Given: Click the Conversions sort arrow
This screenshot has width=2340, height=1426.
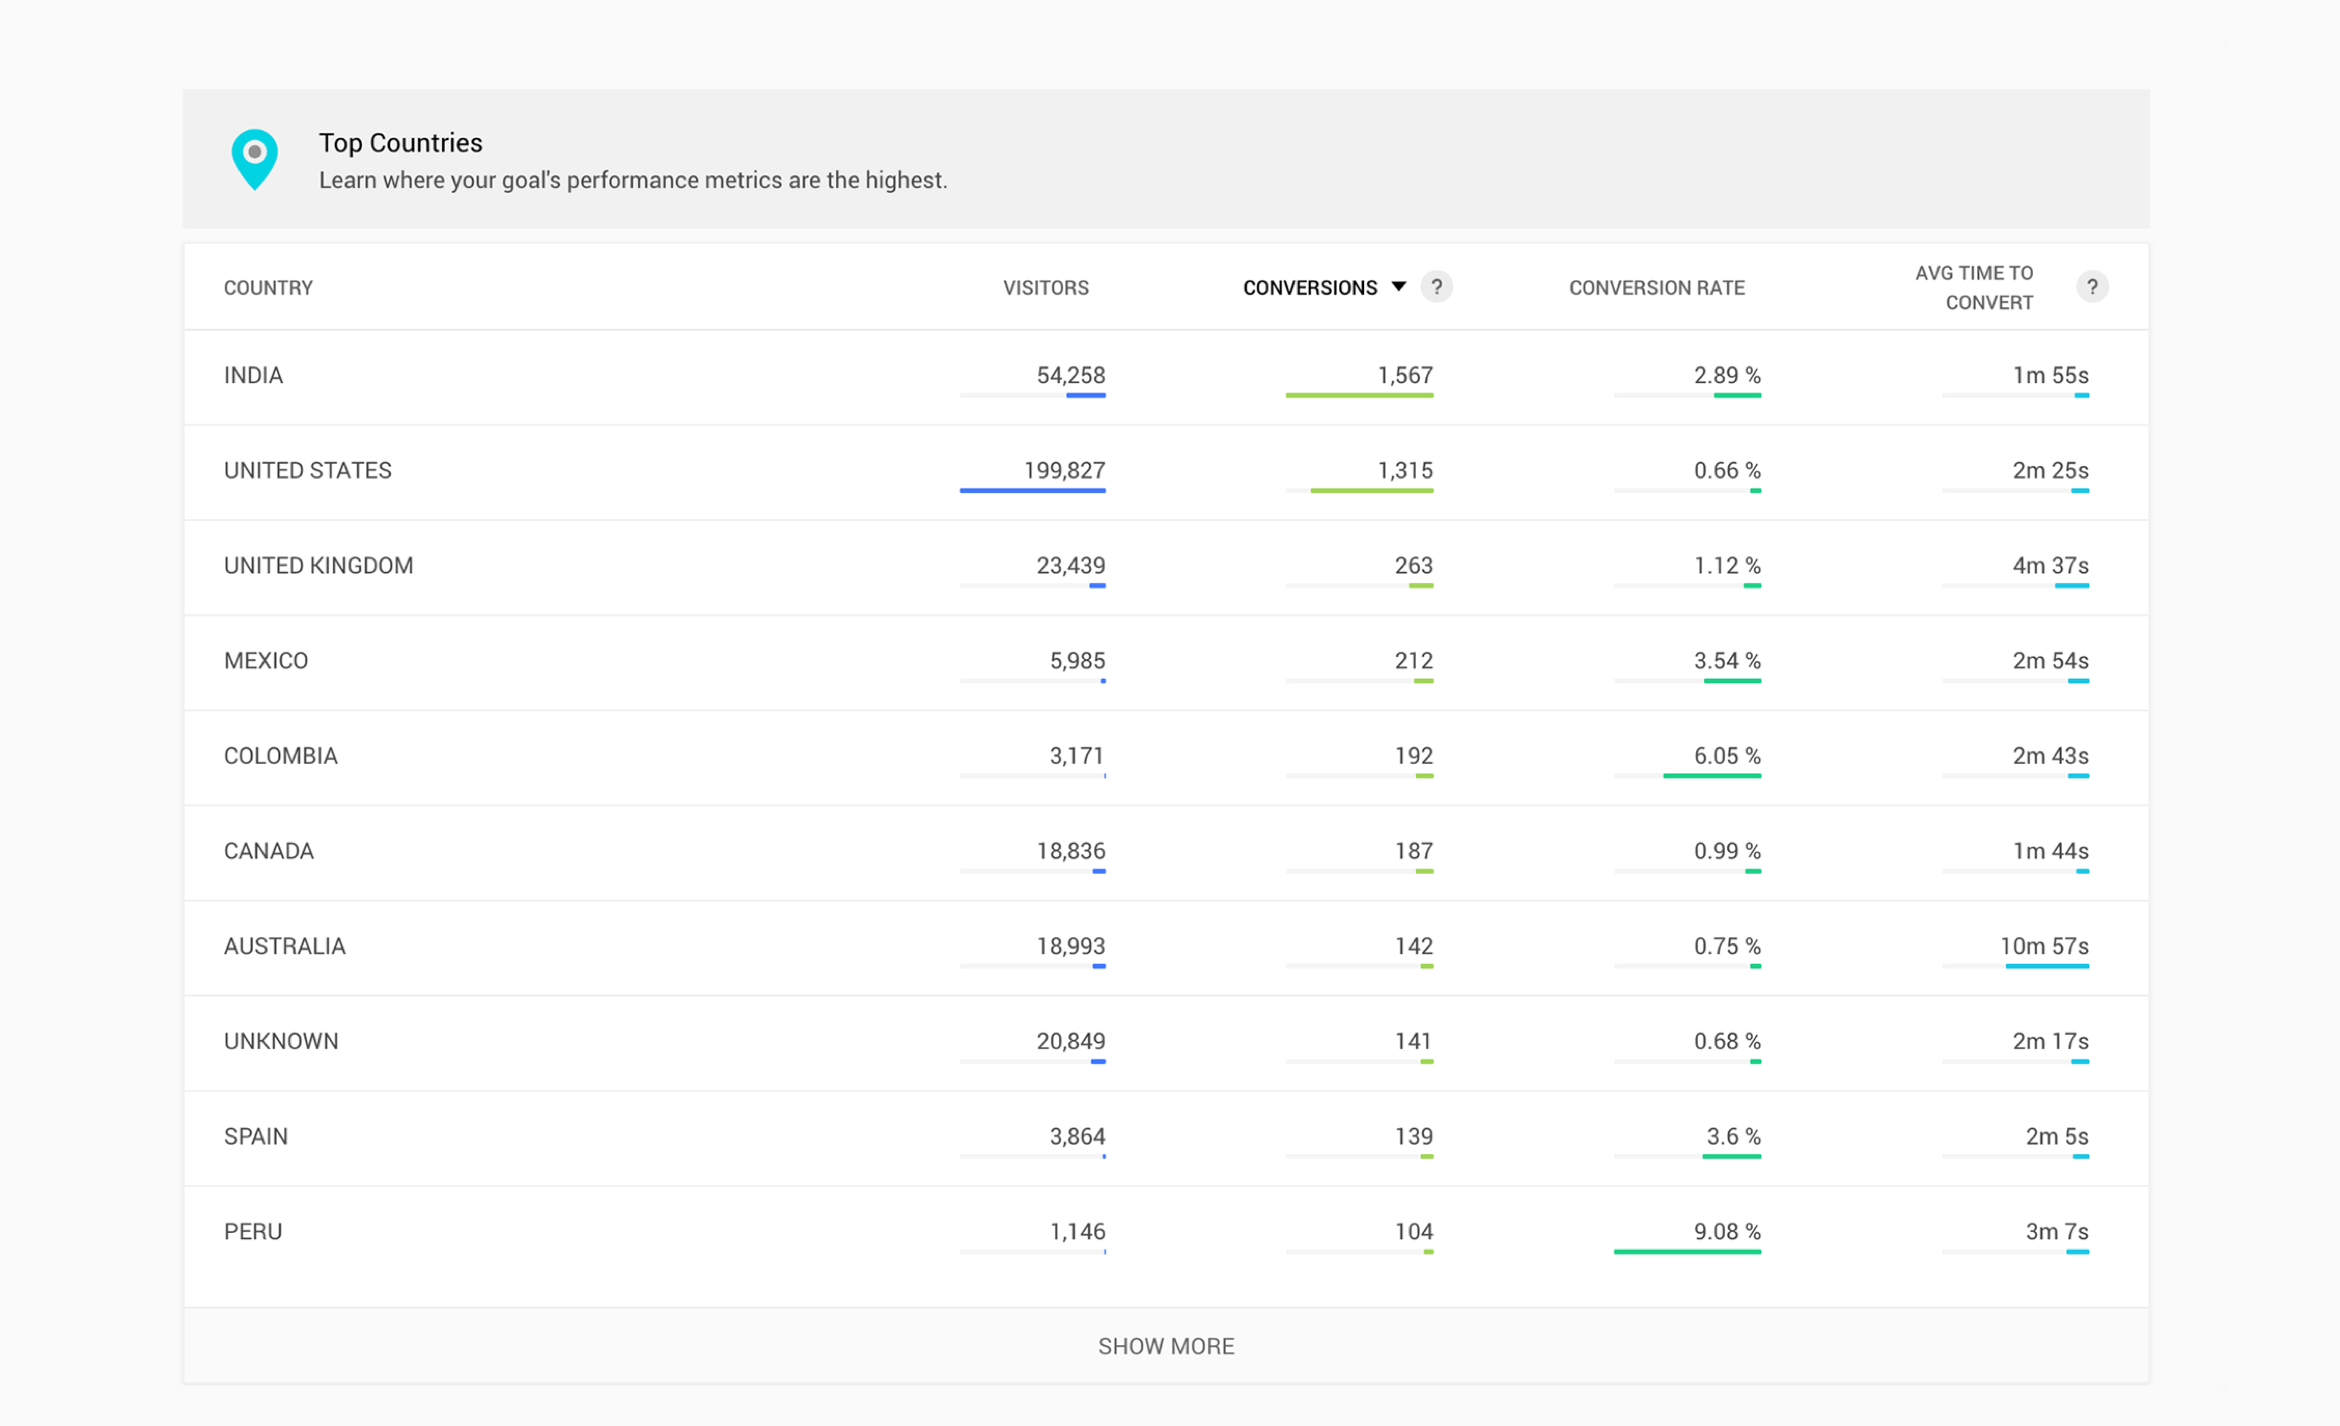Looking at the screenshot, I should [x=1398, y=287].
